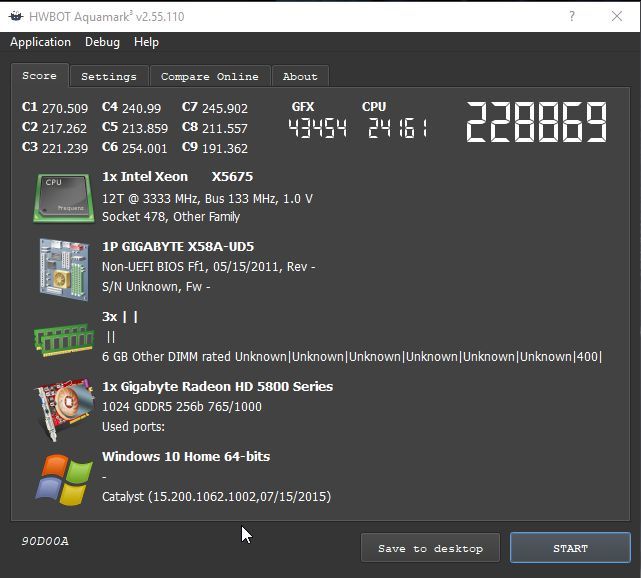
Task: Click the '1x Intel Xeon X5675' heading
Action: pyautogui.click(x=177, y=177)
